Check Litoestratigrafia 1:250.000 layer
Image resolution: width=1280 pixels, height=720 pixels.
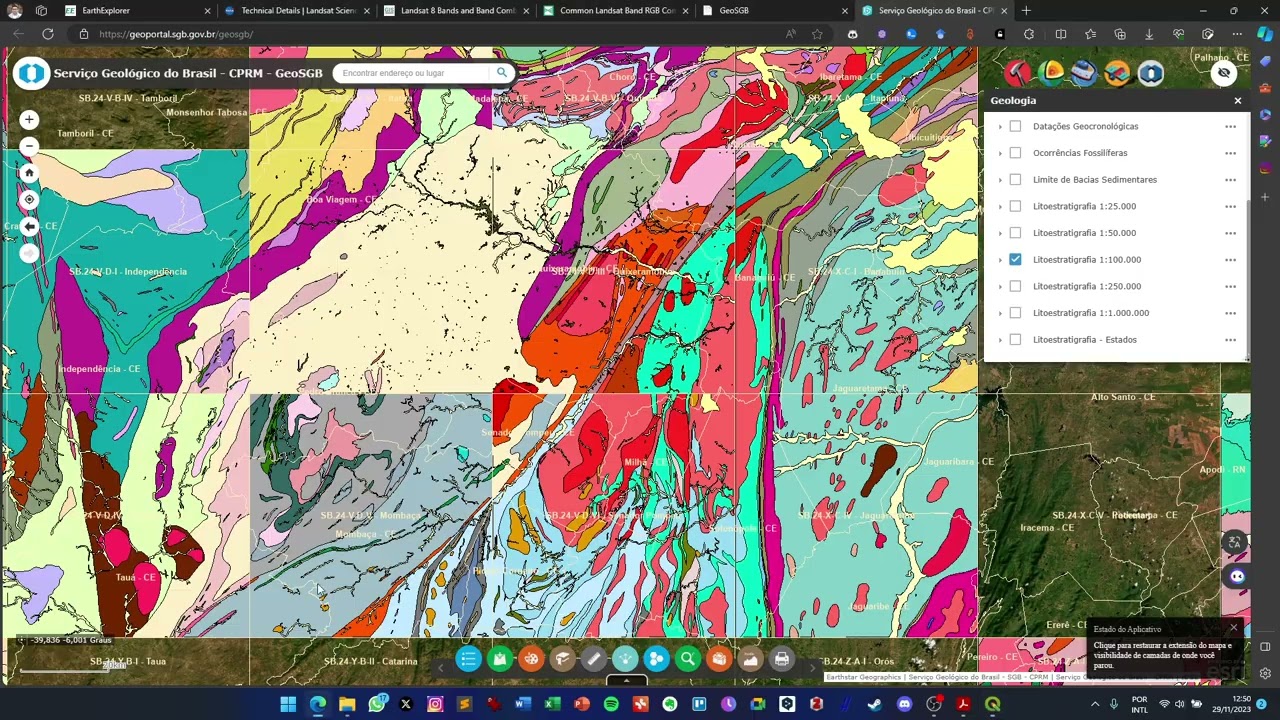point(1015,286)
